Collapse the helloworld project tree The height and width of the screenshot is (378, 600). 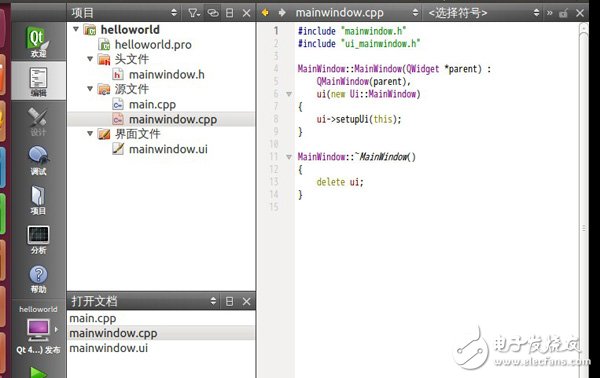point(76,29)
